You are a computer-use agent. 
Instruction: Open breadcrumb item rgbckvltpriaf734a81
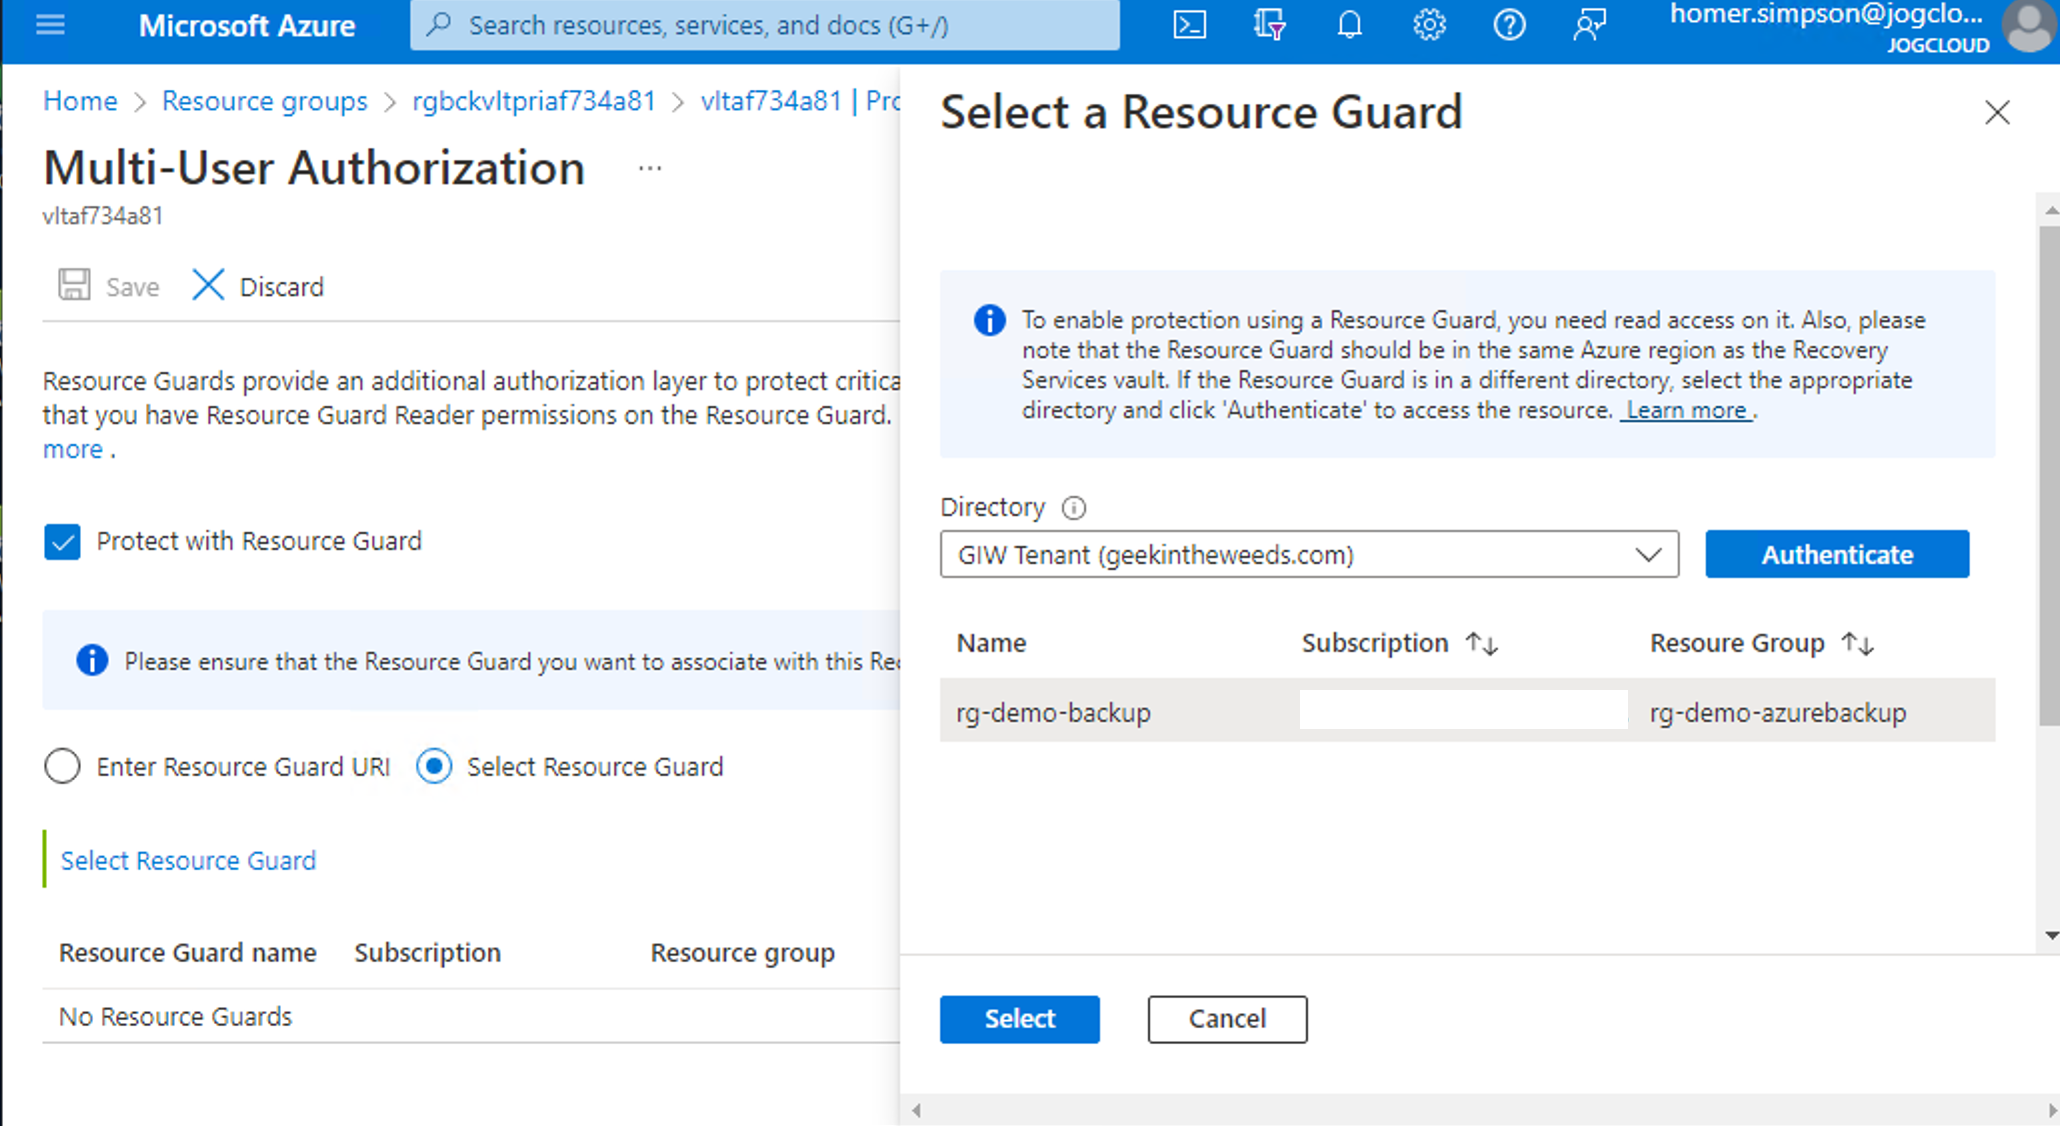click(x=534, y=100)
